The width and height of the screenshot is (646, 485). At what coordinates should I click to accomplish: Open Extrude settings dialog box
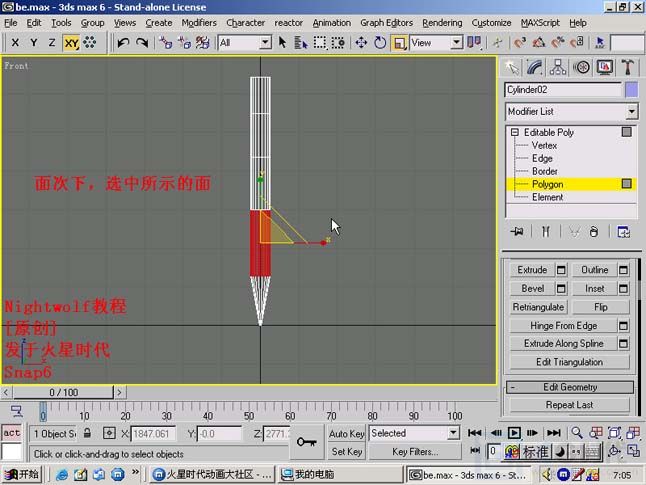coord(561,270)
